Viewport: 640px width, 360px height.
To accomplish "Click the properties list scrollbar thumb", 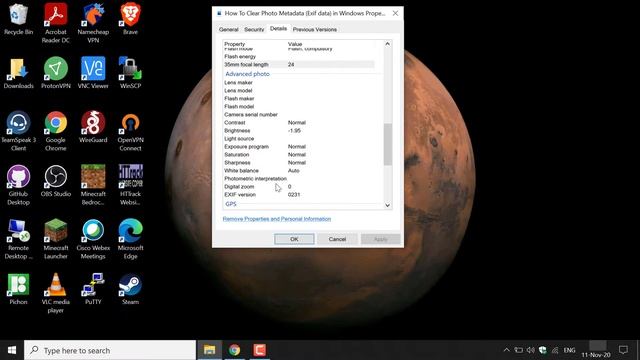I will pyautogui.click(x=387, y=144).
